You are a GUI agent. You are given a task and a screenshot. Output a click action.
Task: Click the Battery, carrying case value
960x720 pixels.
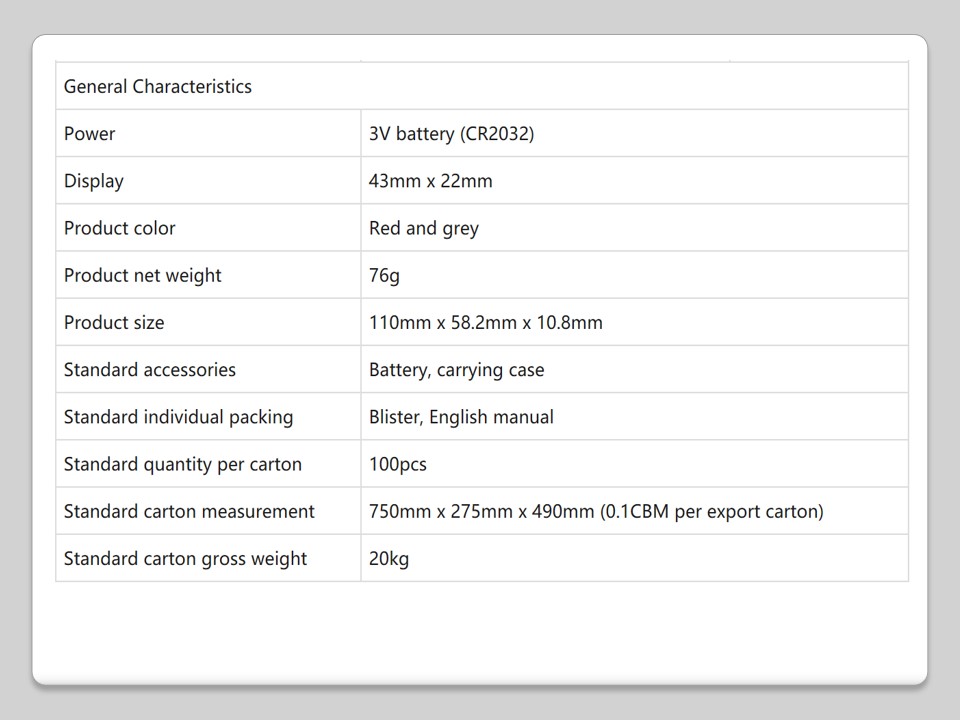(457, 370)
